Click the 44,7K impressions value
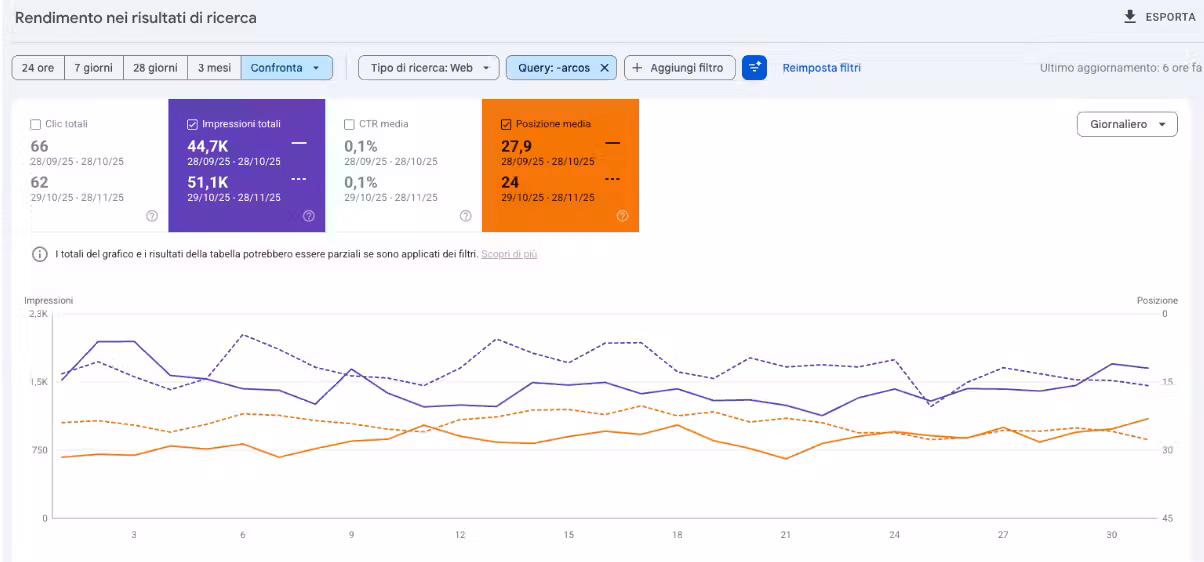This screenshot has height=562, width=1204. (208, 146)
